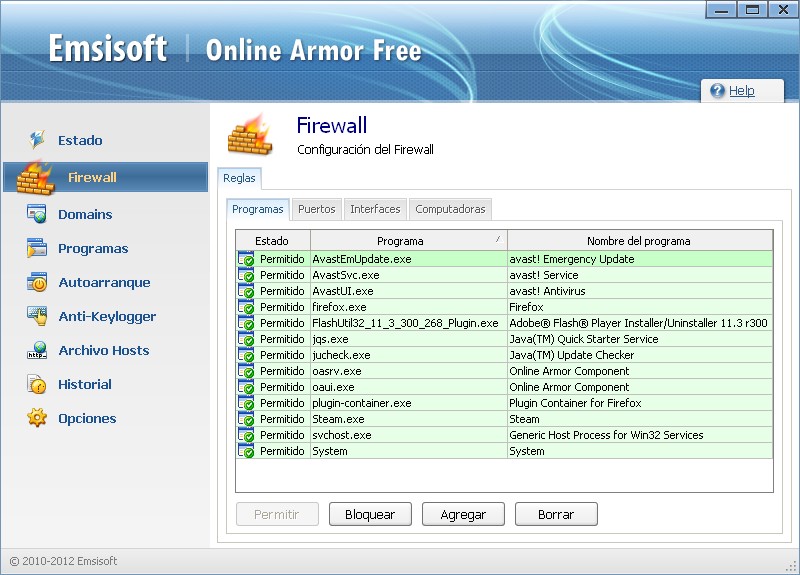Click the Borrar button
Viewport: 800px width, 575px height.
(x=556, y=514)
